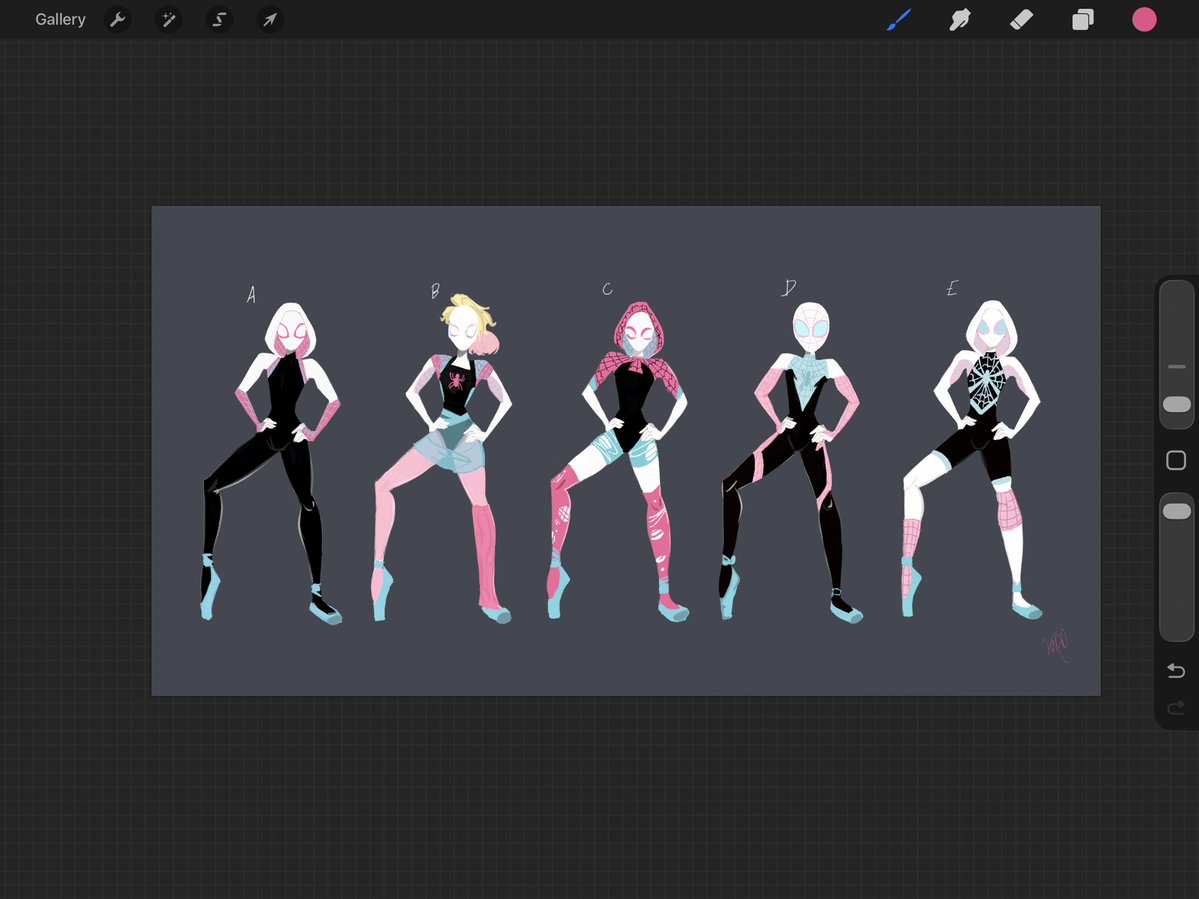Click the brush opacity slider handle
This screenshot has height=899, width=1199.
point(1177,511)
